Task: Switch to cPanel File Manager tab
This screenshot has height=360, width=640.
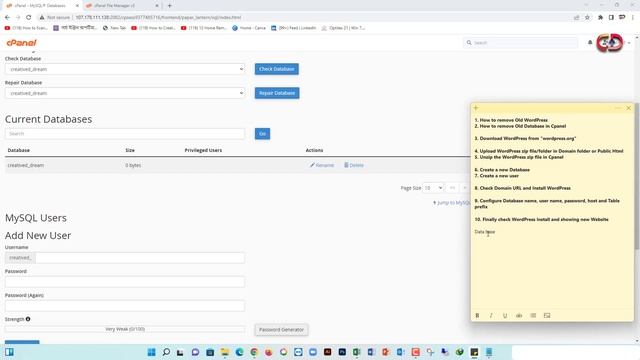Action: [122, 6]
